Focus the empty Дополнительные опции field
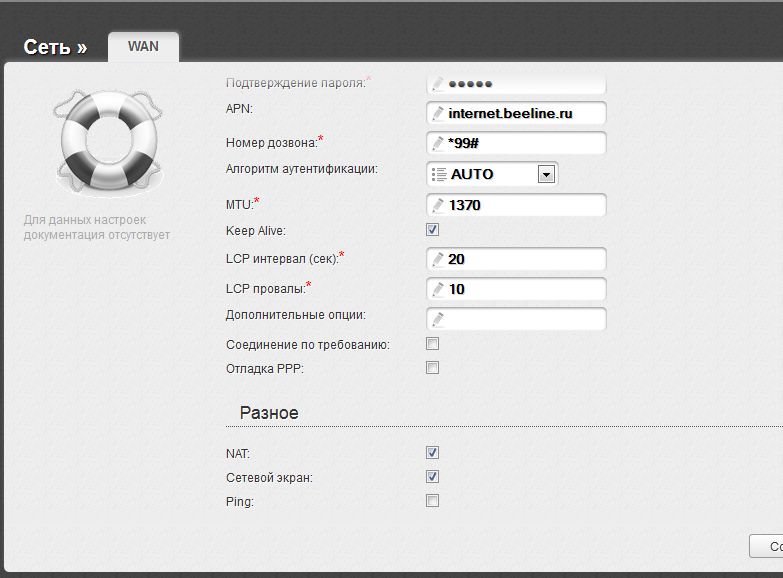This screenshot has width=783, height=578. click(x=516, y=319)
